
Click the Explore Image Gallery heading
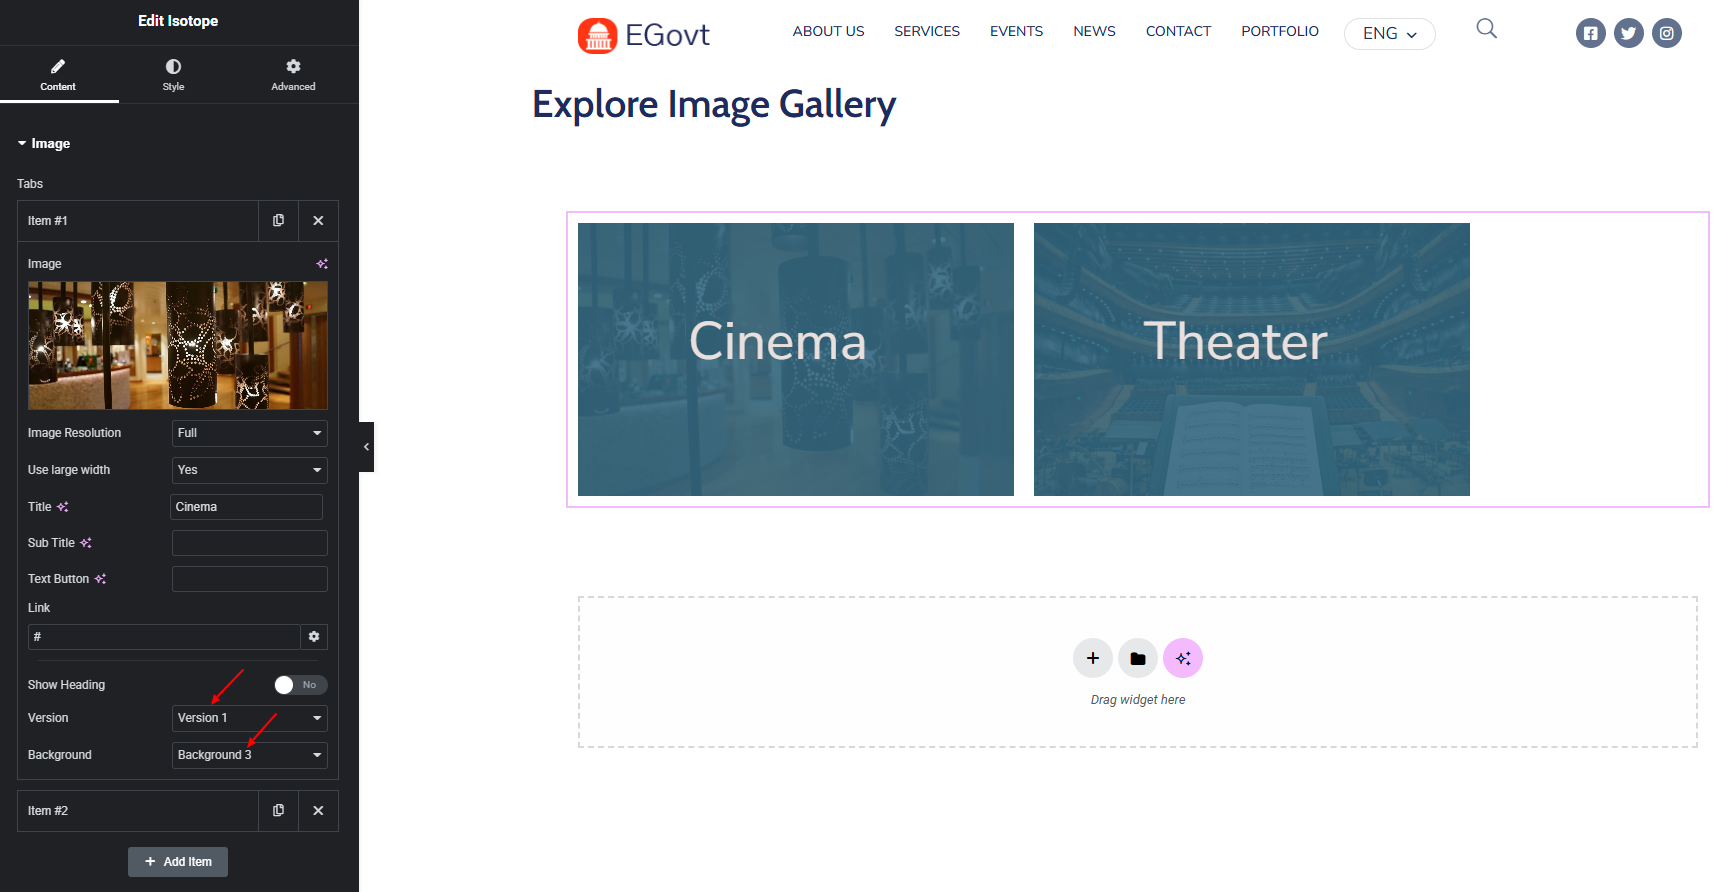(x=714, y=105)
